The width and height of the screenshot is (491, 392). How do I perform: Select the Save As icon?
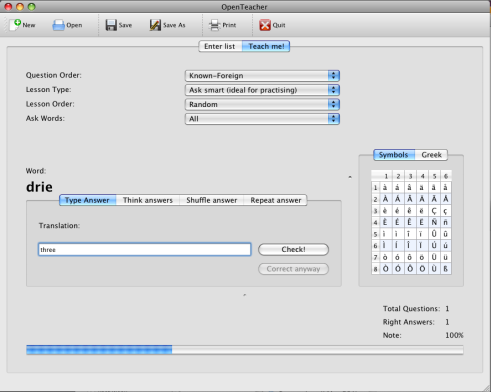[155, 25]
